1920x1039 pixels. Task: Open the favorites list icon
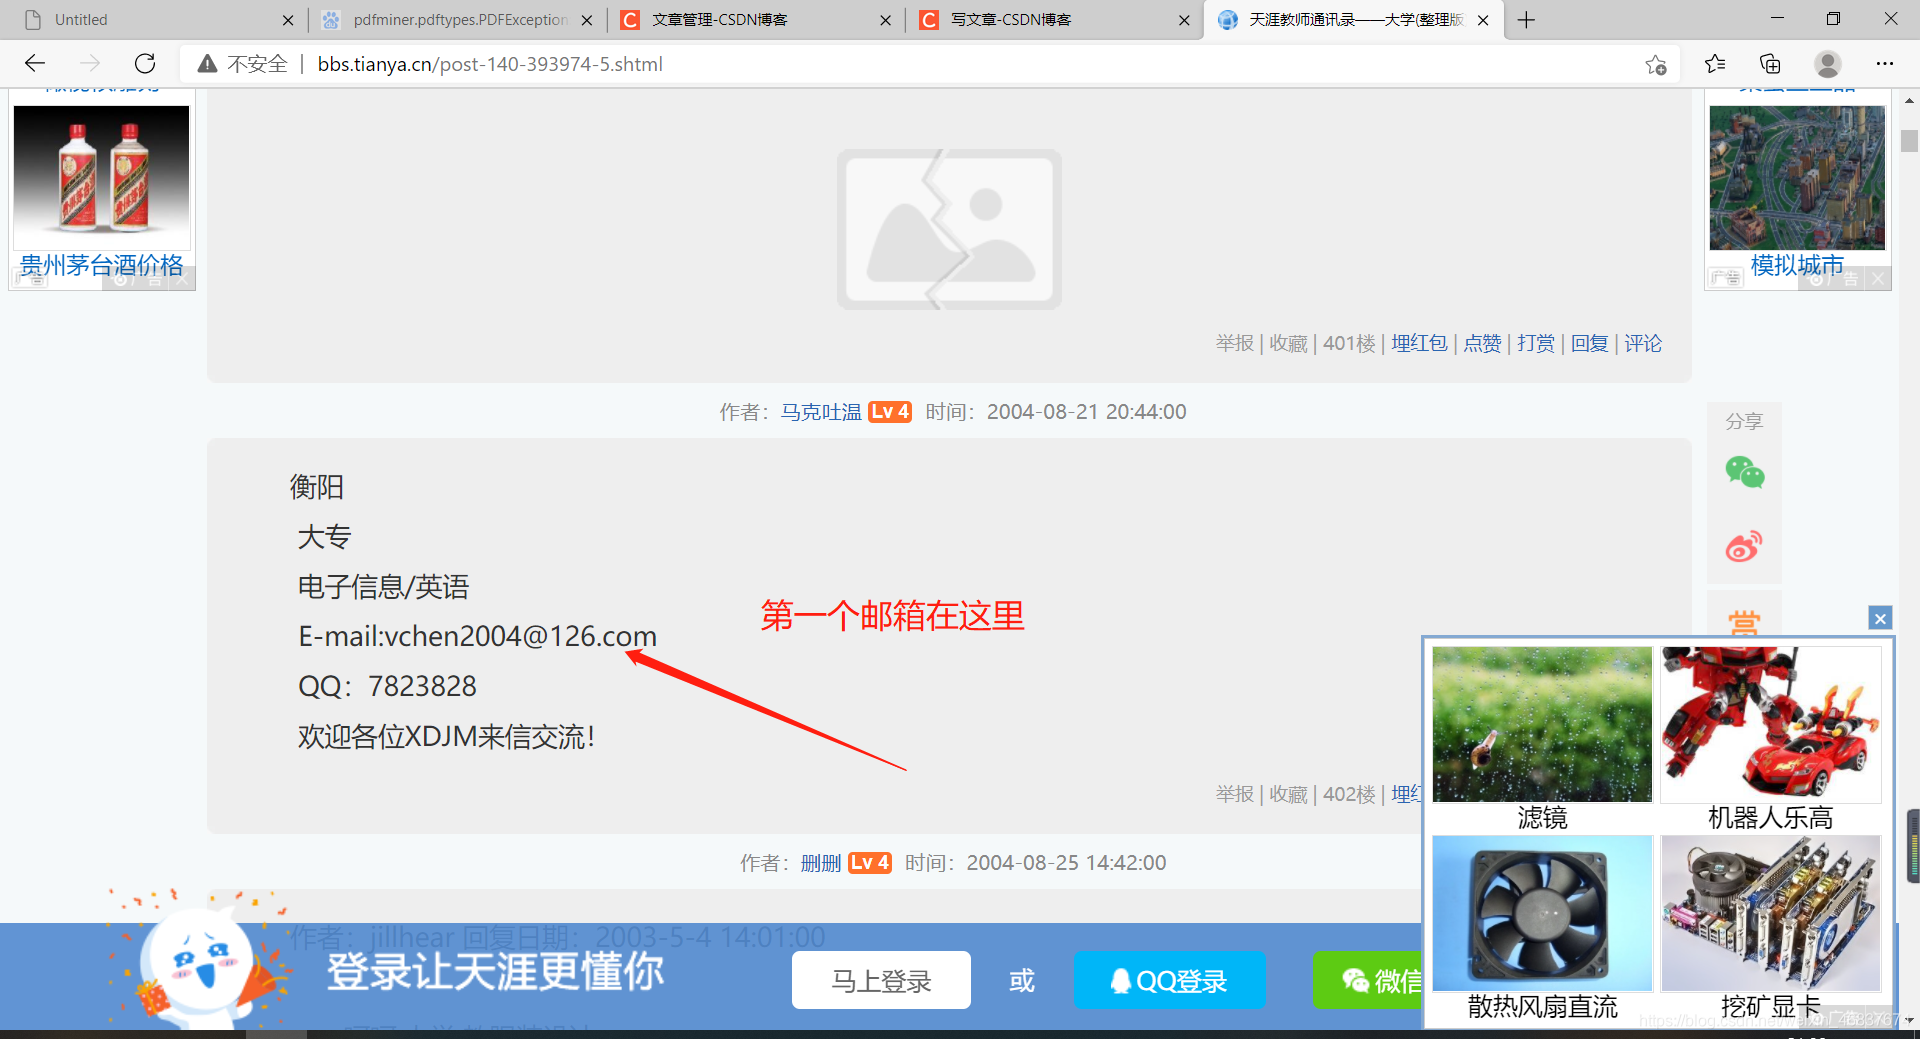tap(1715, 64)
